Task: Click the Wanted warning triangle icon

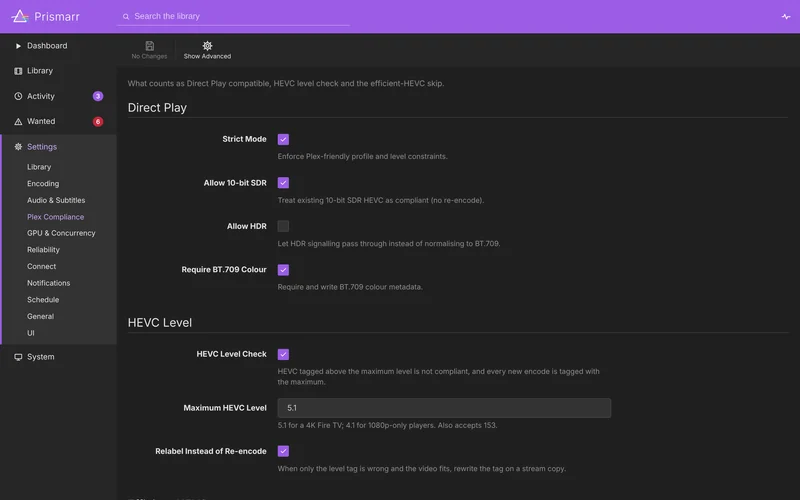Action: (x=18, y=121)
